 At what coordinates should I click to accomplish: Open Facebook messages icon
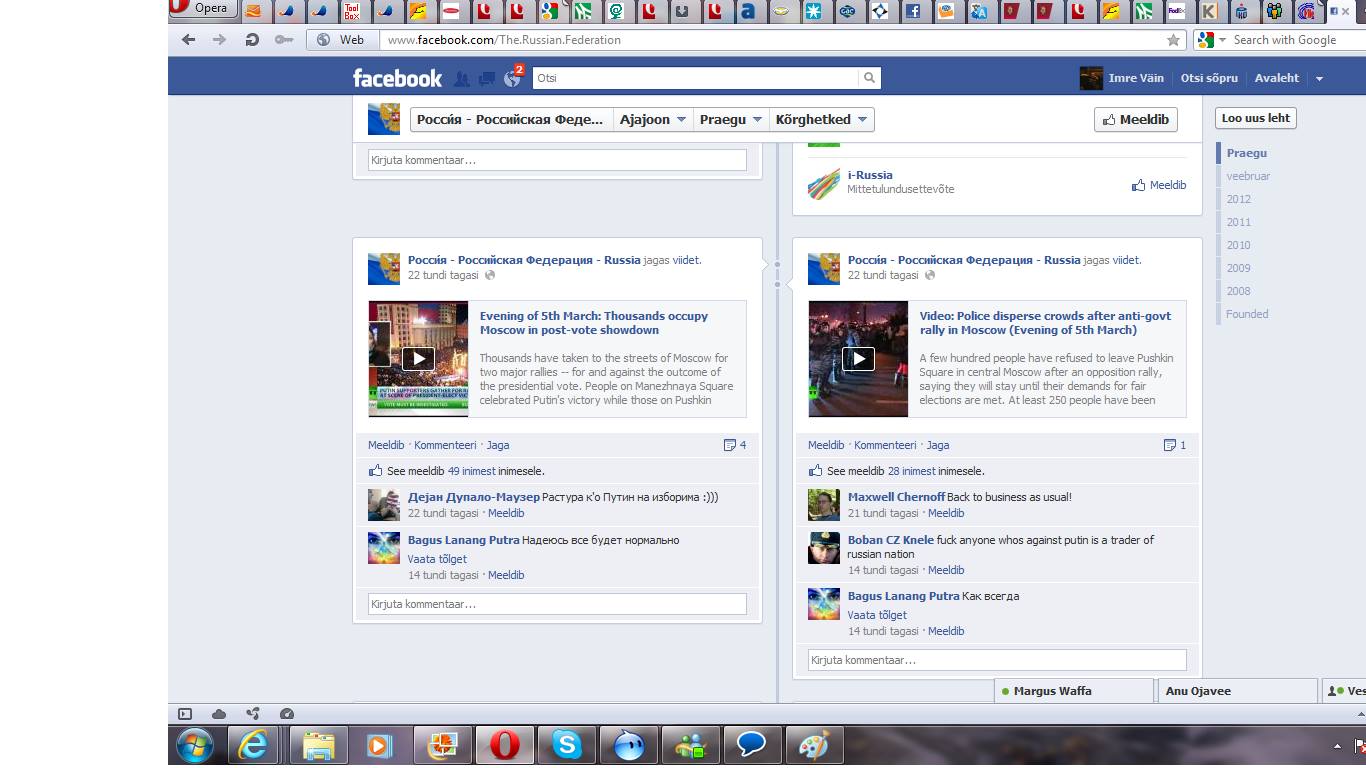pyautogui.click(x=487, y=78)
